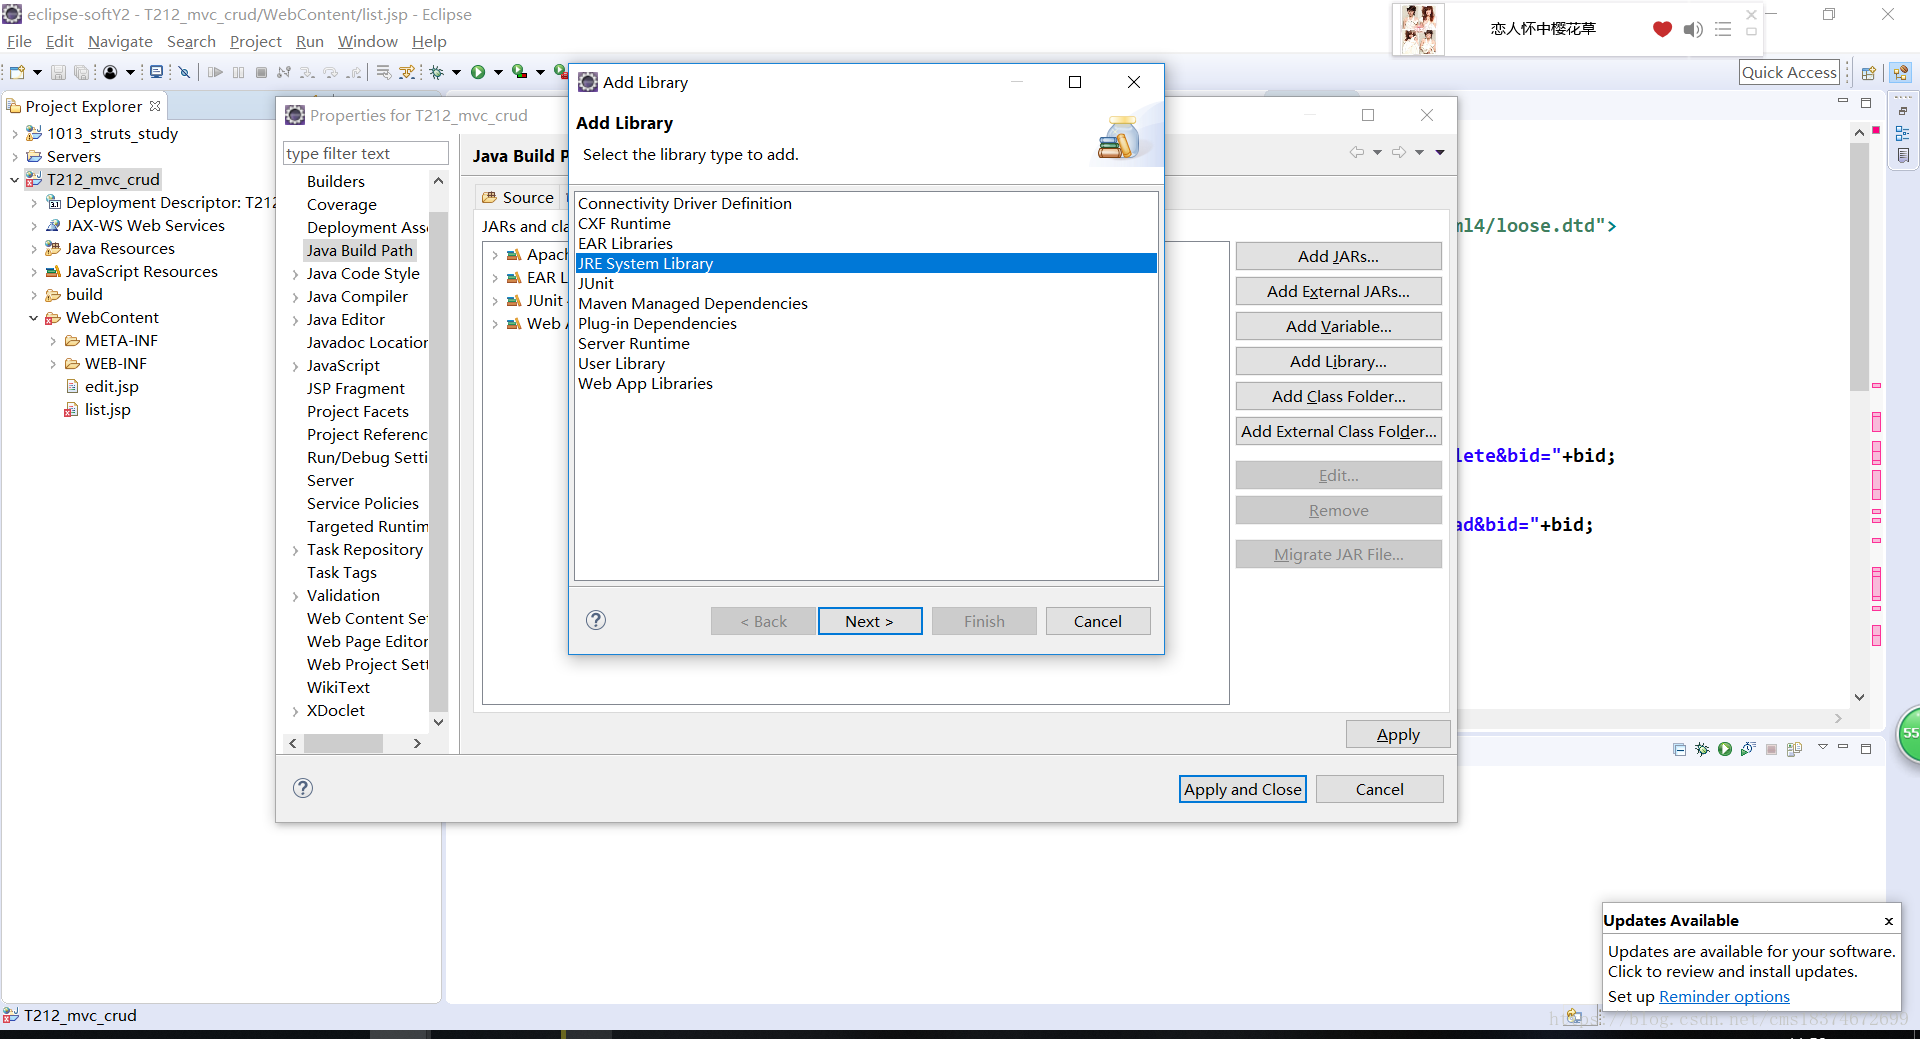The image size is (1920, 1039).
Task: Open the Project menu
Action: point(255,41)
